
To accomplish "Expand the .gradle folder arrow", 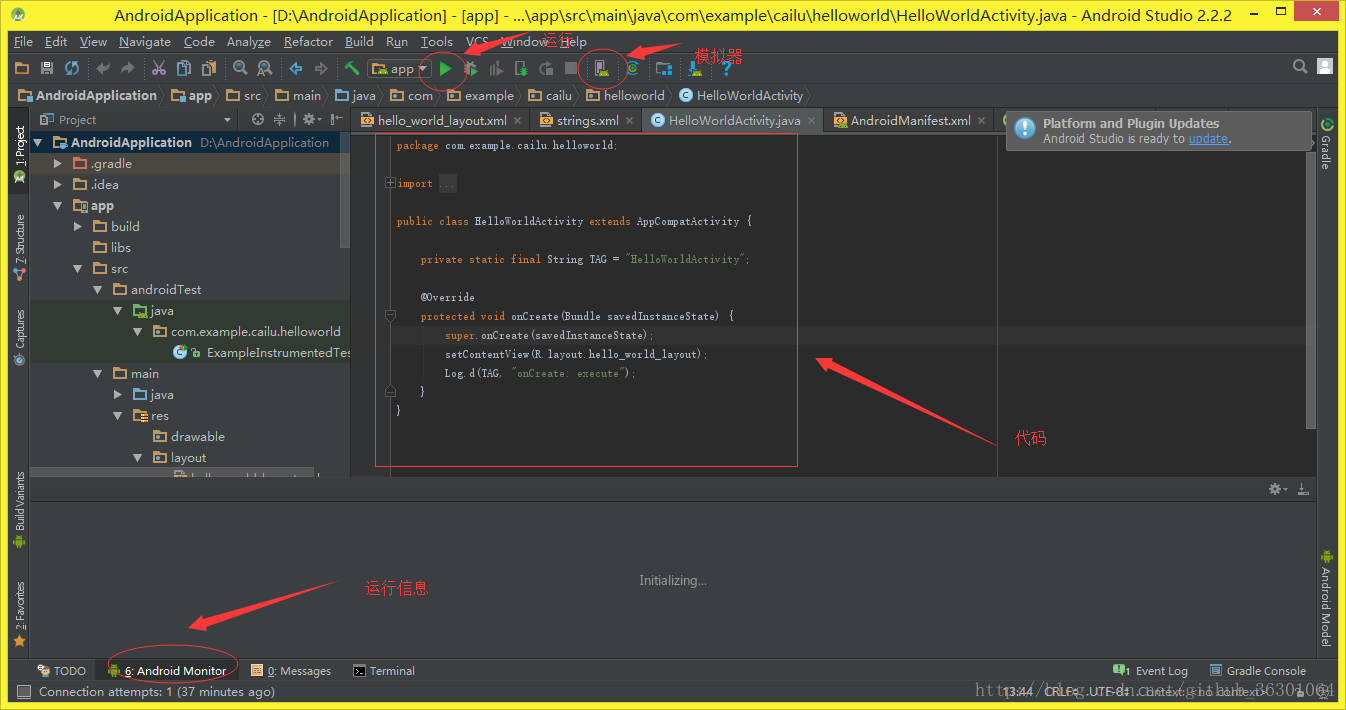I will [58, 163].
